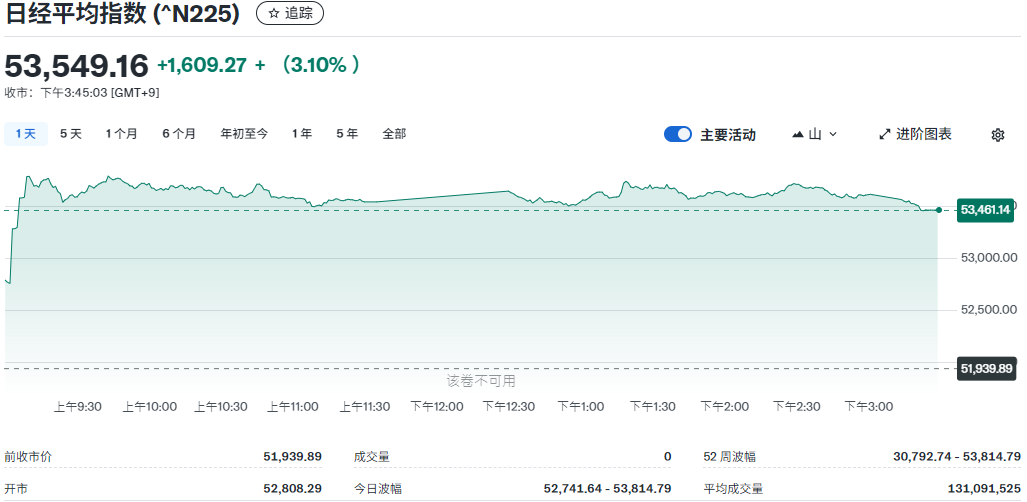Click the 53,000.00 axis label
1027x502 pixels.
[989, 258]
